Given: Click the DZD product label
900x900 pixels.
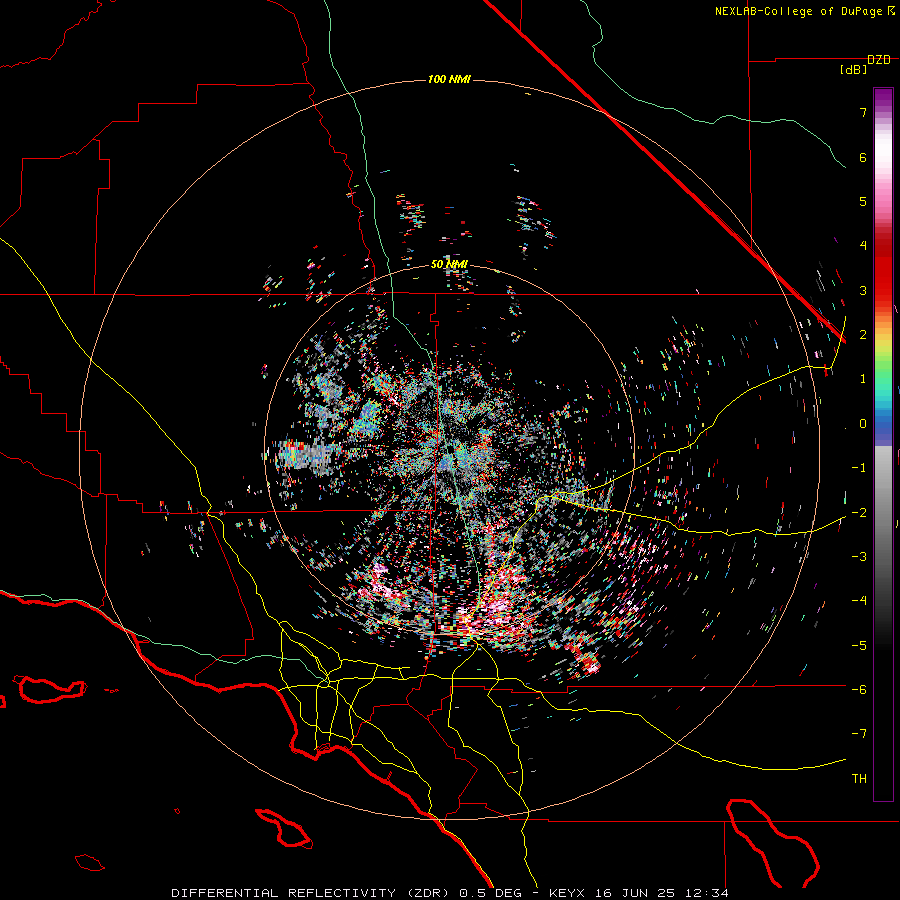Looking at the screenshot, I should [879, 59].
